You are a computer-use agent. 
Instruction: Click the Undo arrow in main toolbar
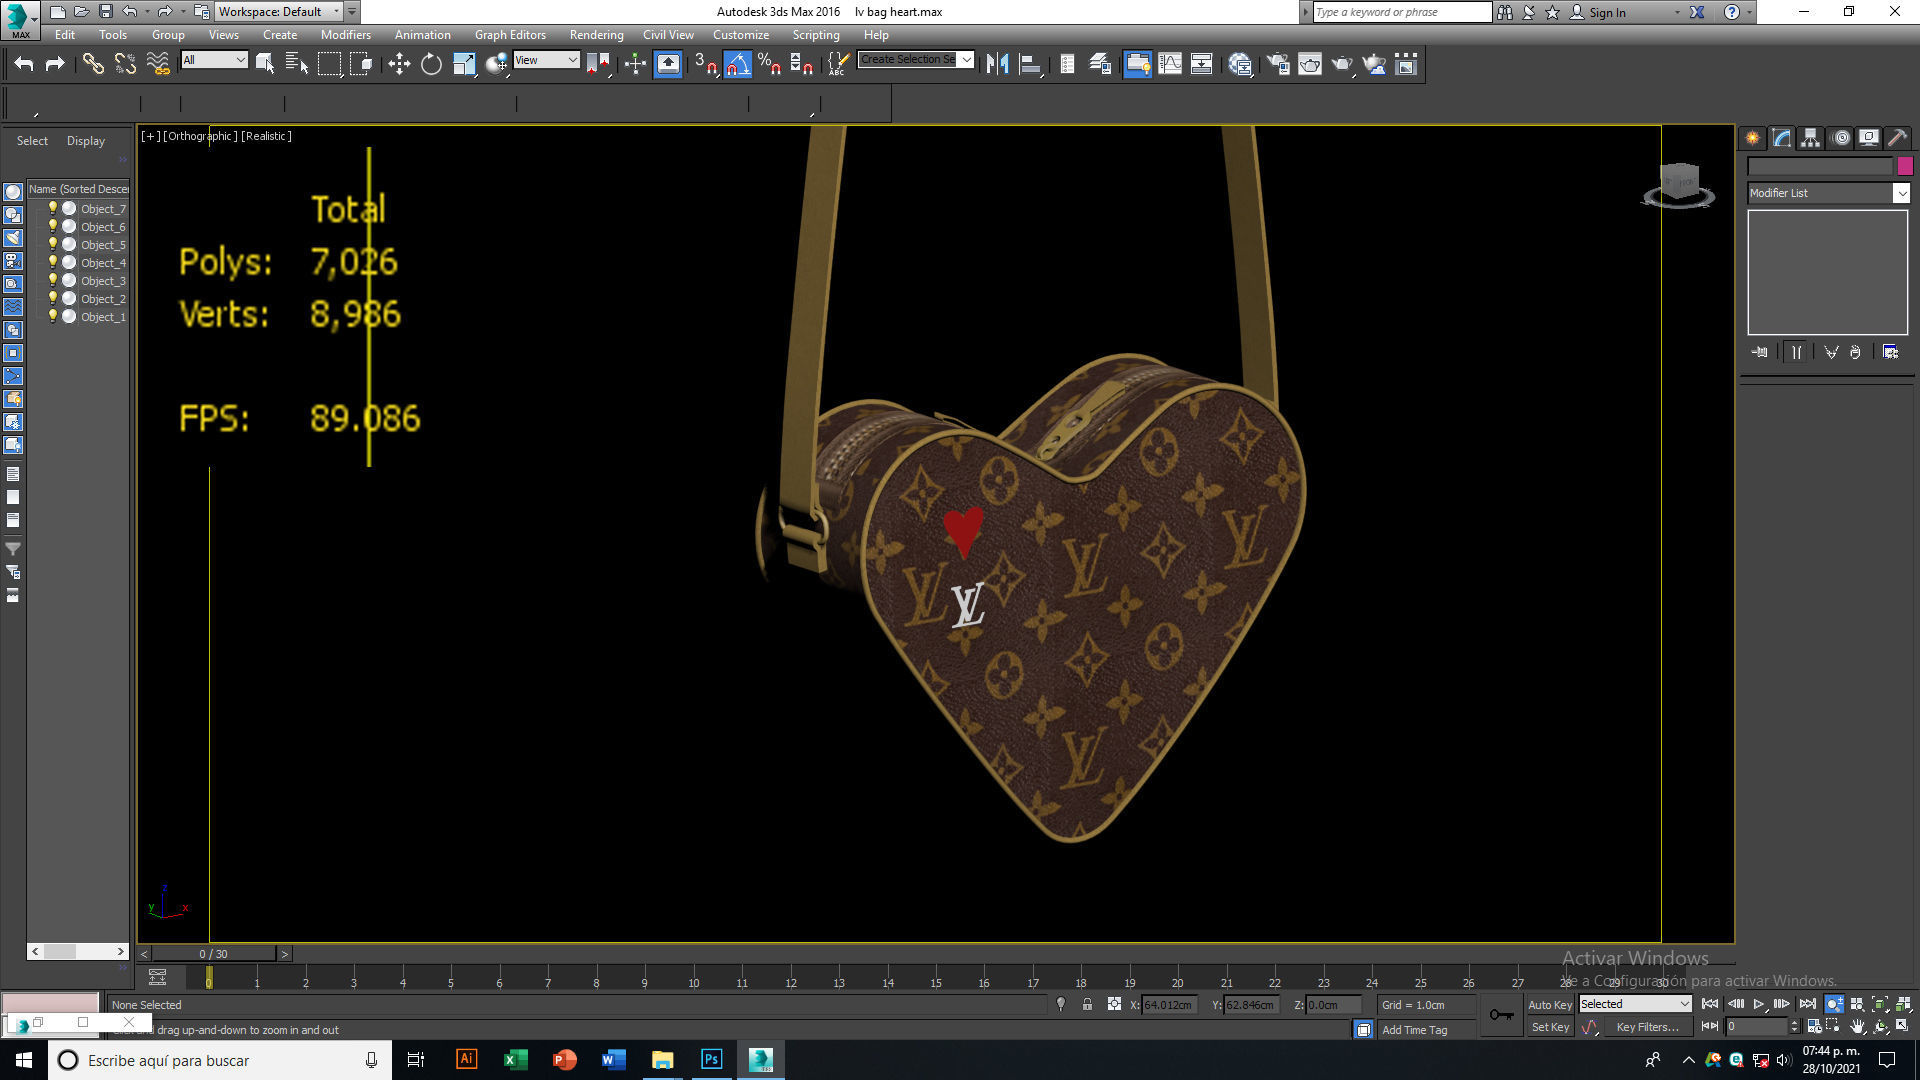coord(24,64)
